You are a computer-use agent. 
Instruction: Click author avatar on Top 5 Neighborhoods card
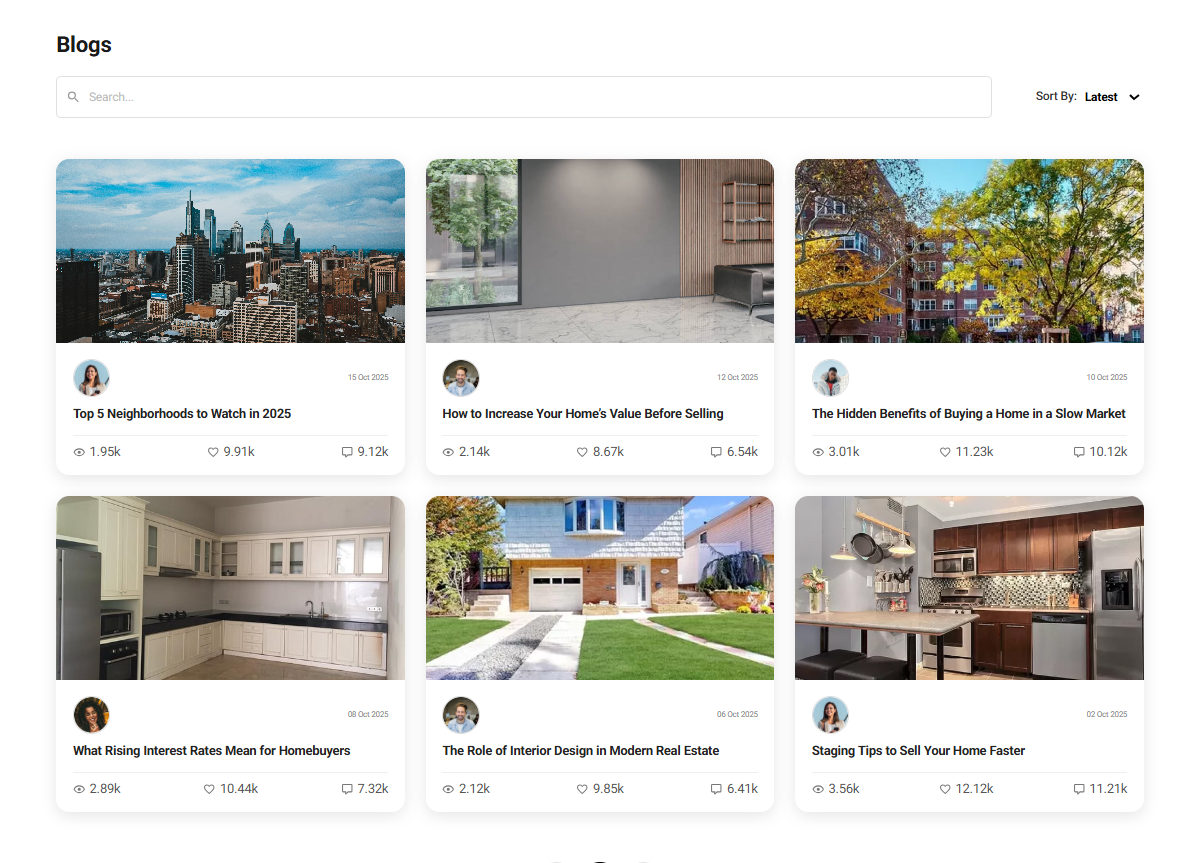pyautogui.click(x=91, y=378)
